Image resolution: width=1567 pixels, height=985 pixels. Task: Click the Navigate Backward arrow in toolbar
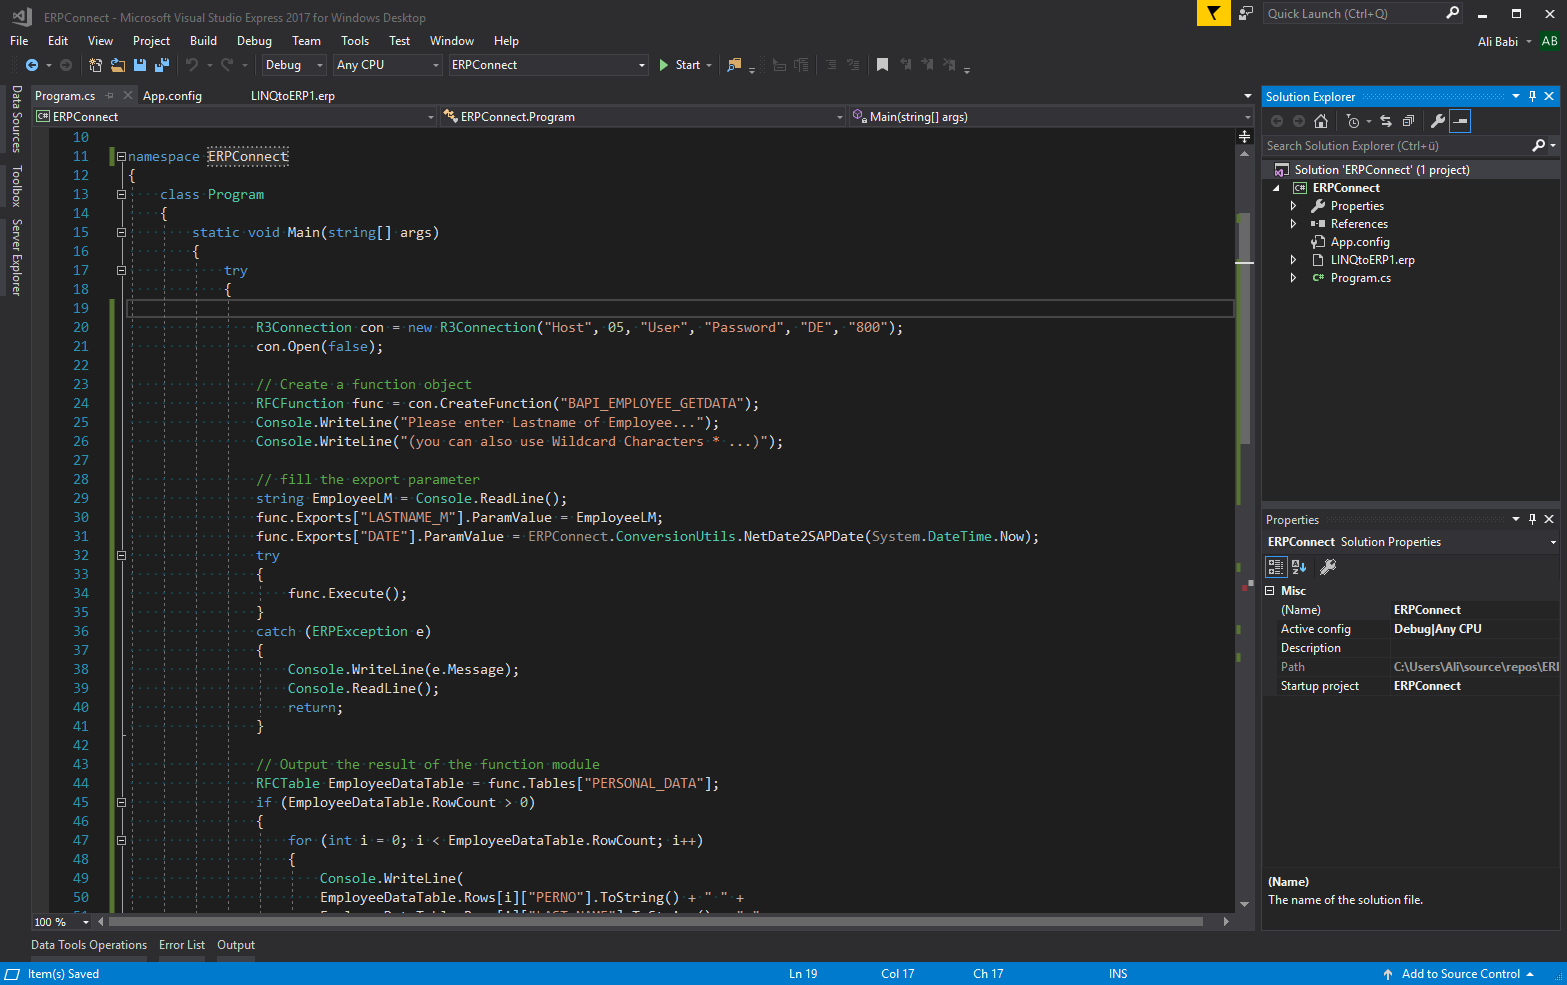[32, 65]
